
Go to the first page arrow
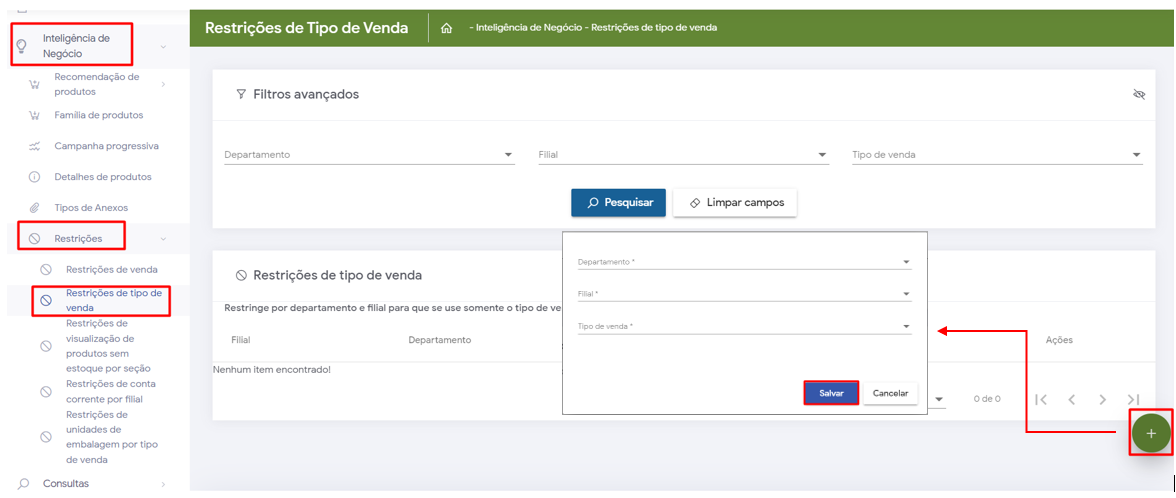pyautogui.click(x=1041, y=399)
